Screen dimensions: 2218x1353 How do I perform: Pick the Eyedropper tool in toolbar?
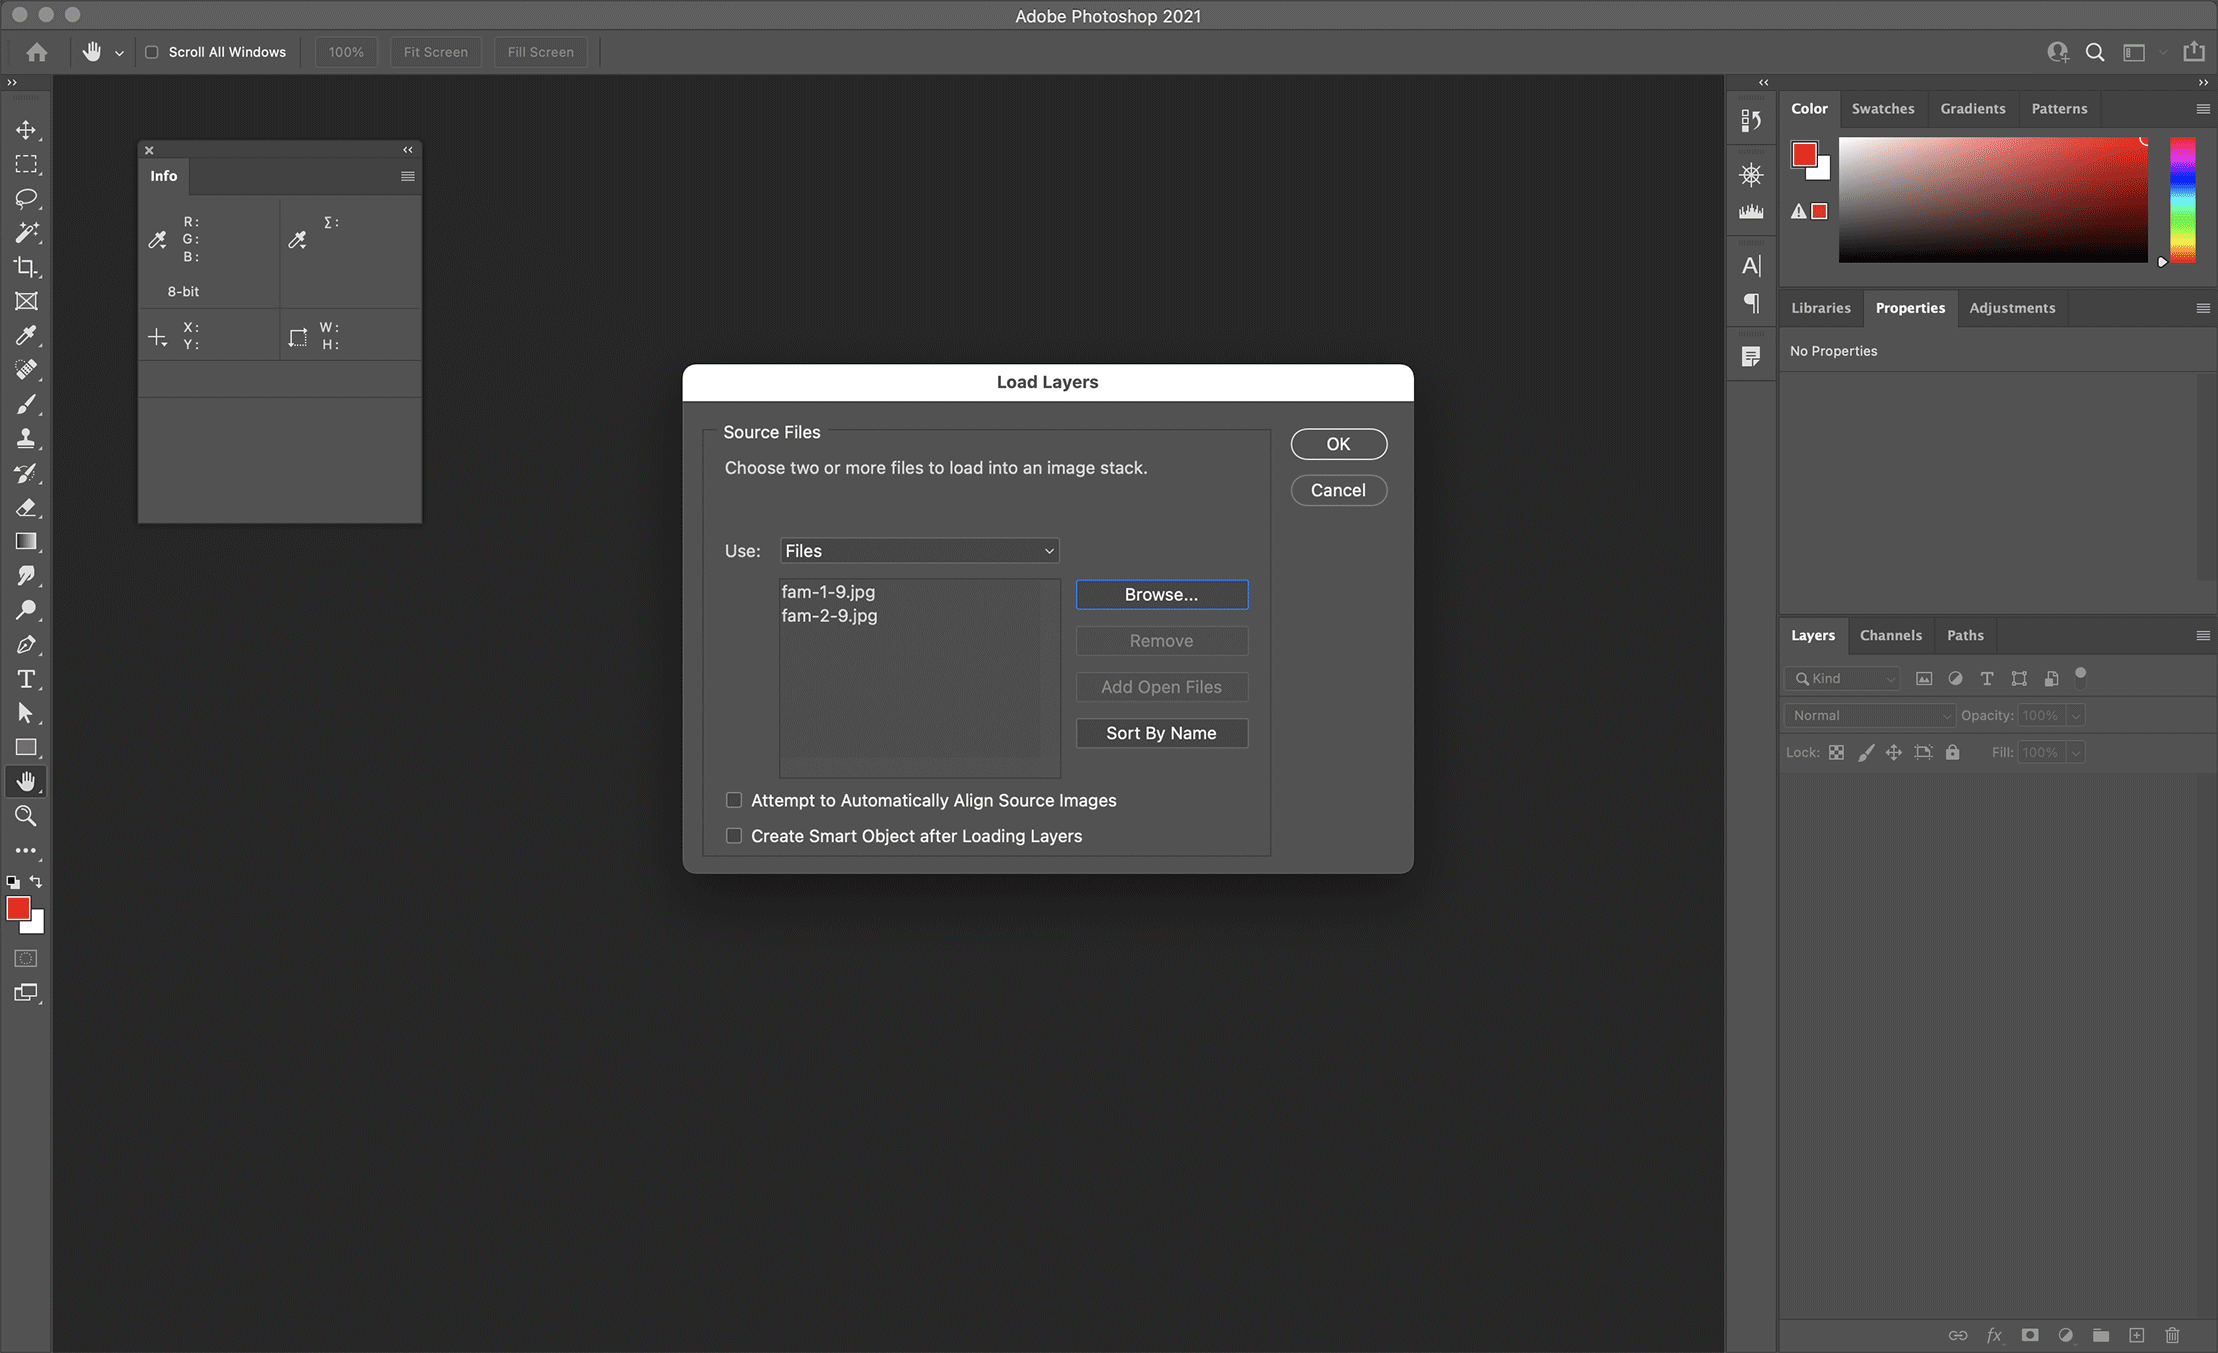26,335
